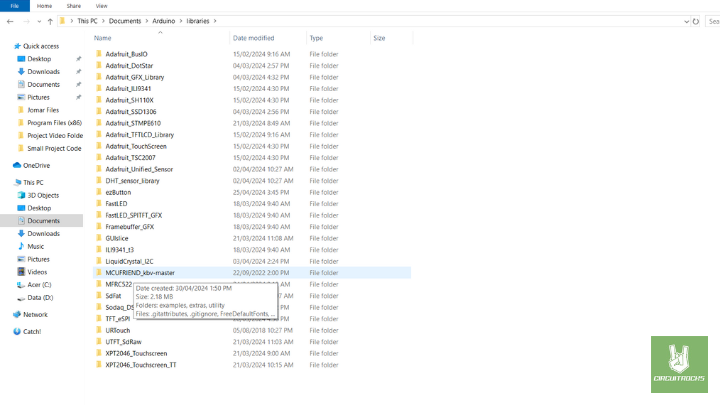Select the Adafruit_BusIO folder icon
Image resolution: width=720 pixels, height=405 pixels.
tap(99, 54)
